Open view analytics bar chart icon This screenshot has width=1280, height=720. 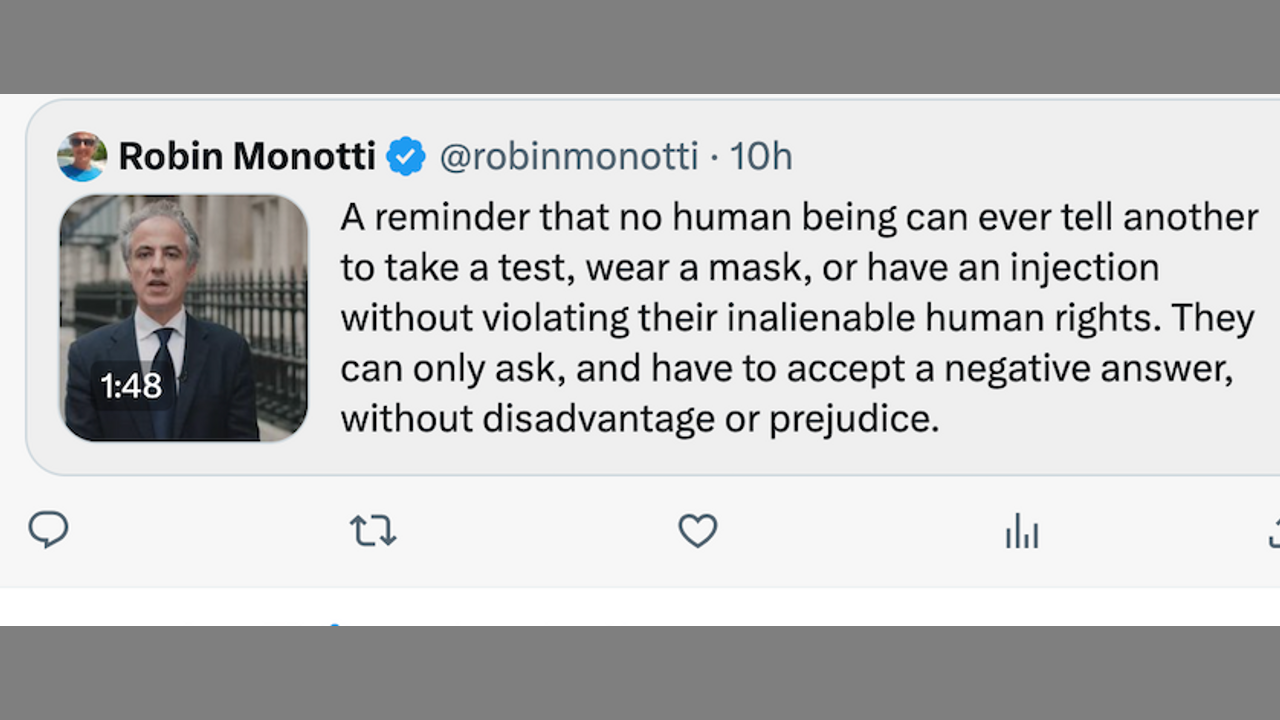tap(1021, 531)
